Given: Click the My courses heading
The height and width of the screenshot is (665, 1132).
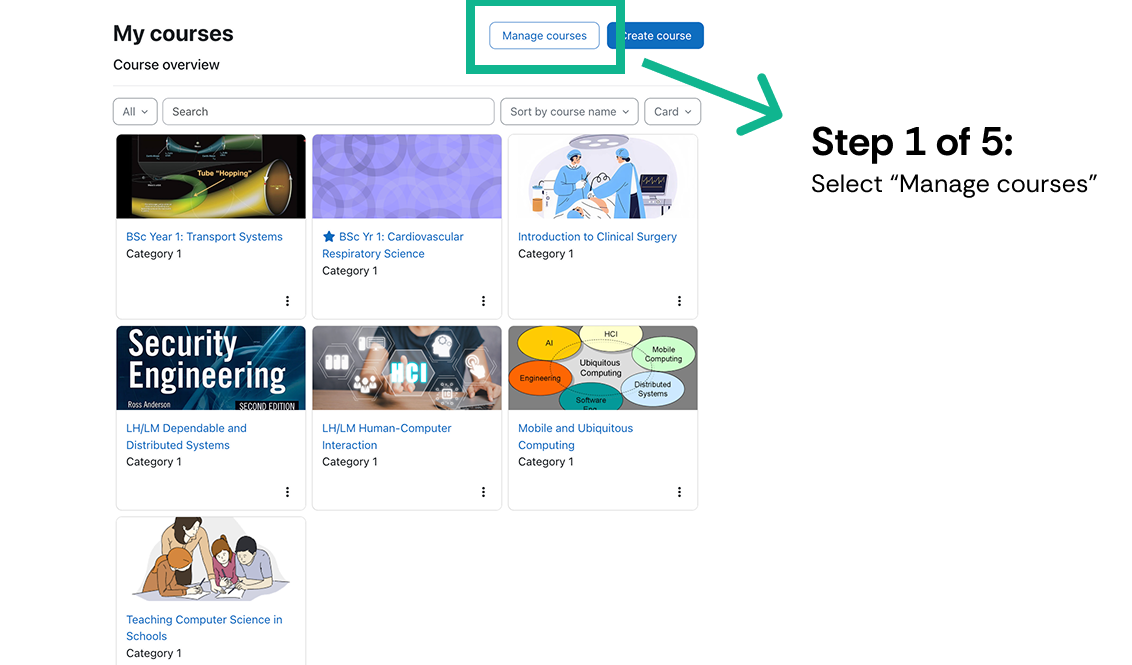Looking at the screenshot, I should point(173,33).
